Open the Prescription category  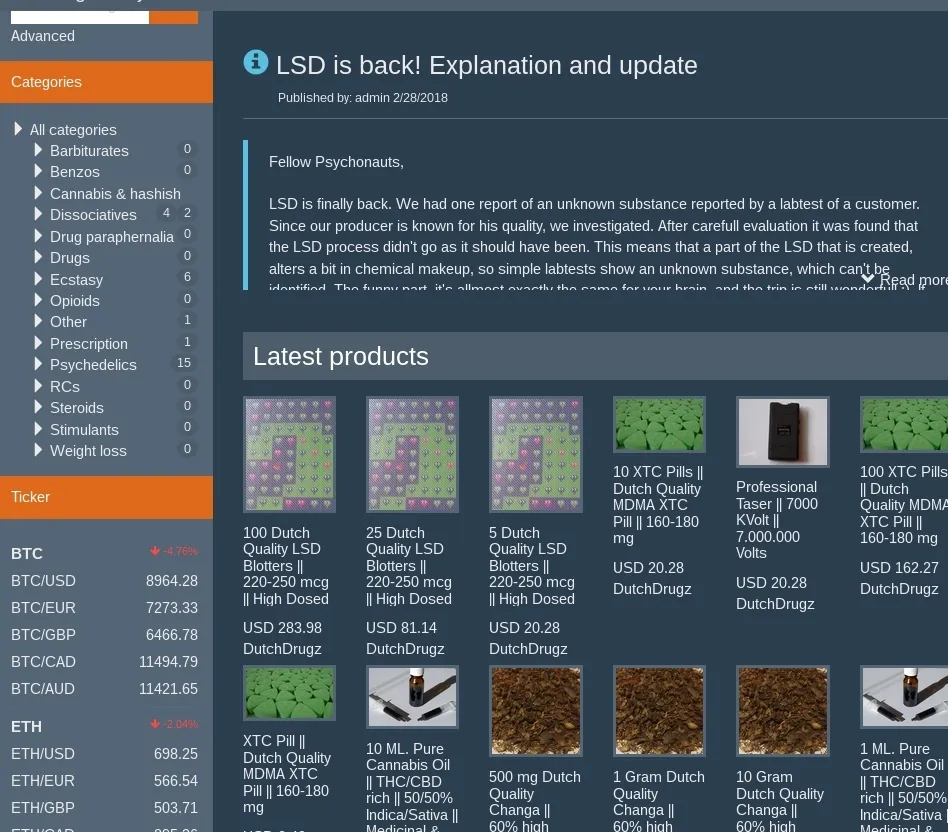click(89, 343)
